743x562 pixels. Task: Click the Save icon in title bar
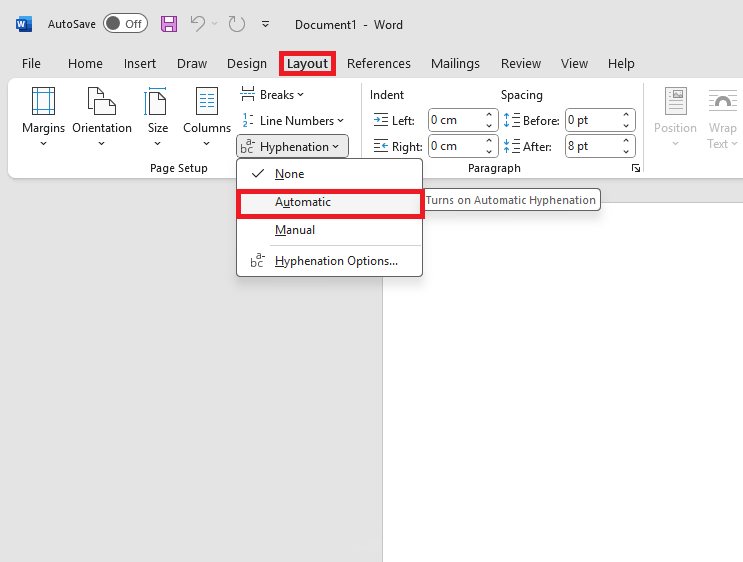169,24
